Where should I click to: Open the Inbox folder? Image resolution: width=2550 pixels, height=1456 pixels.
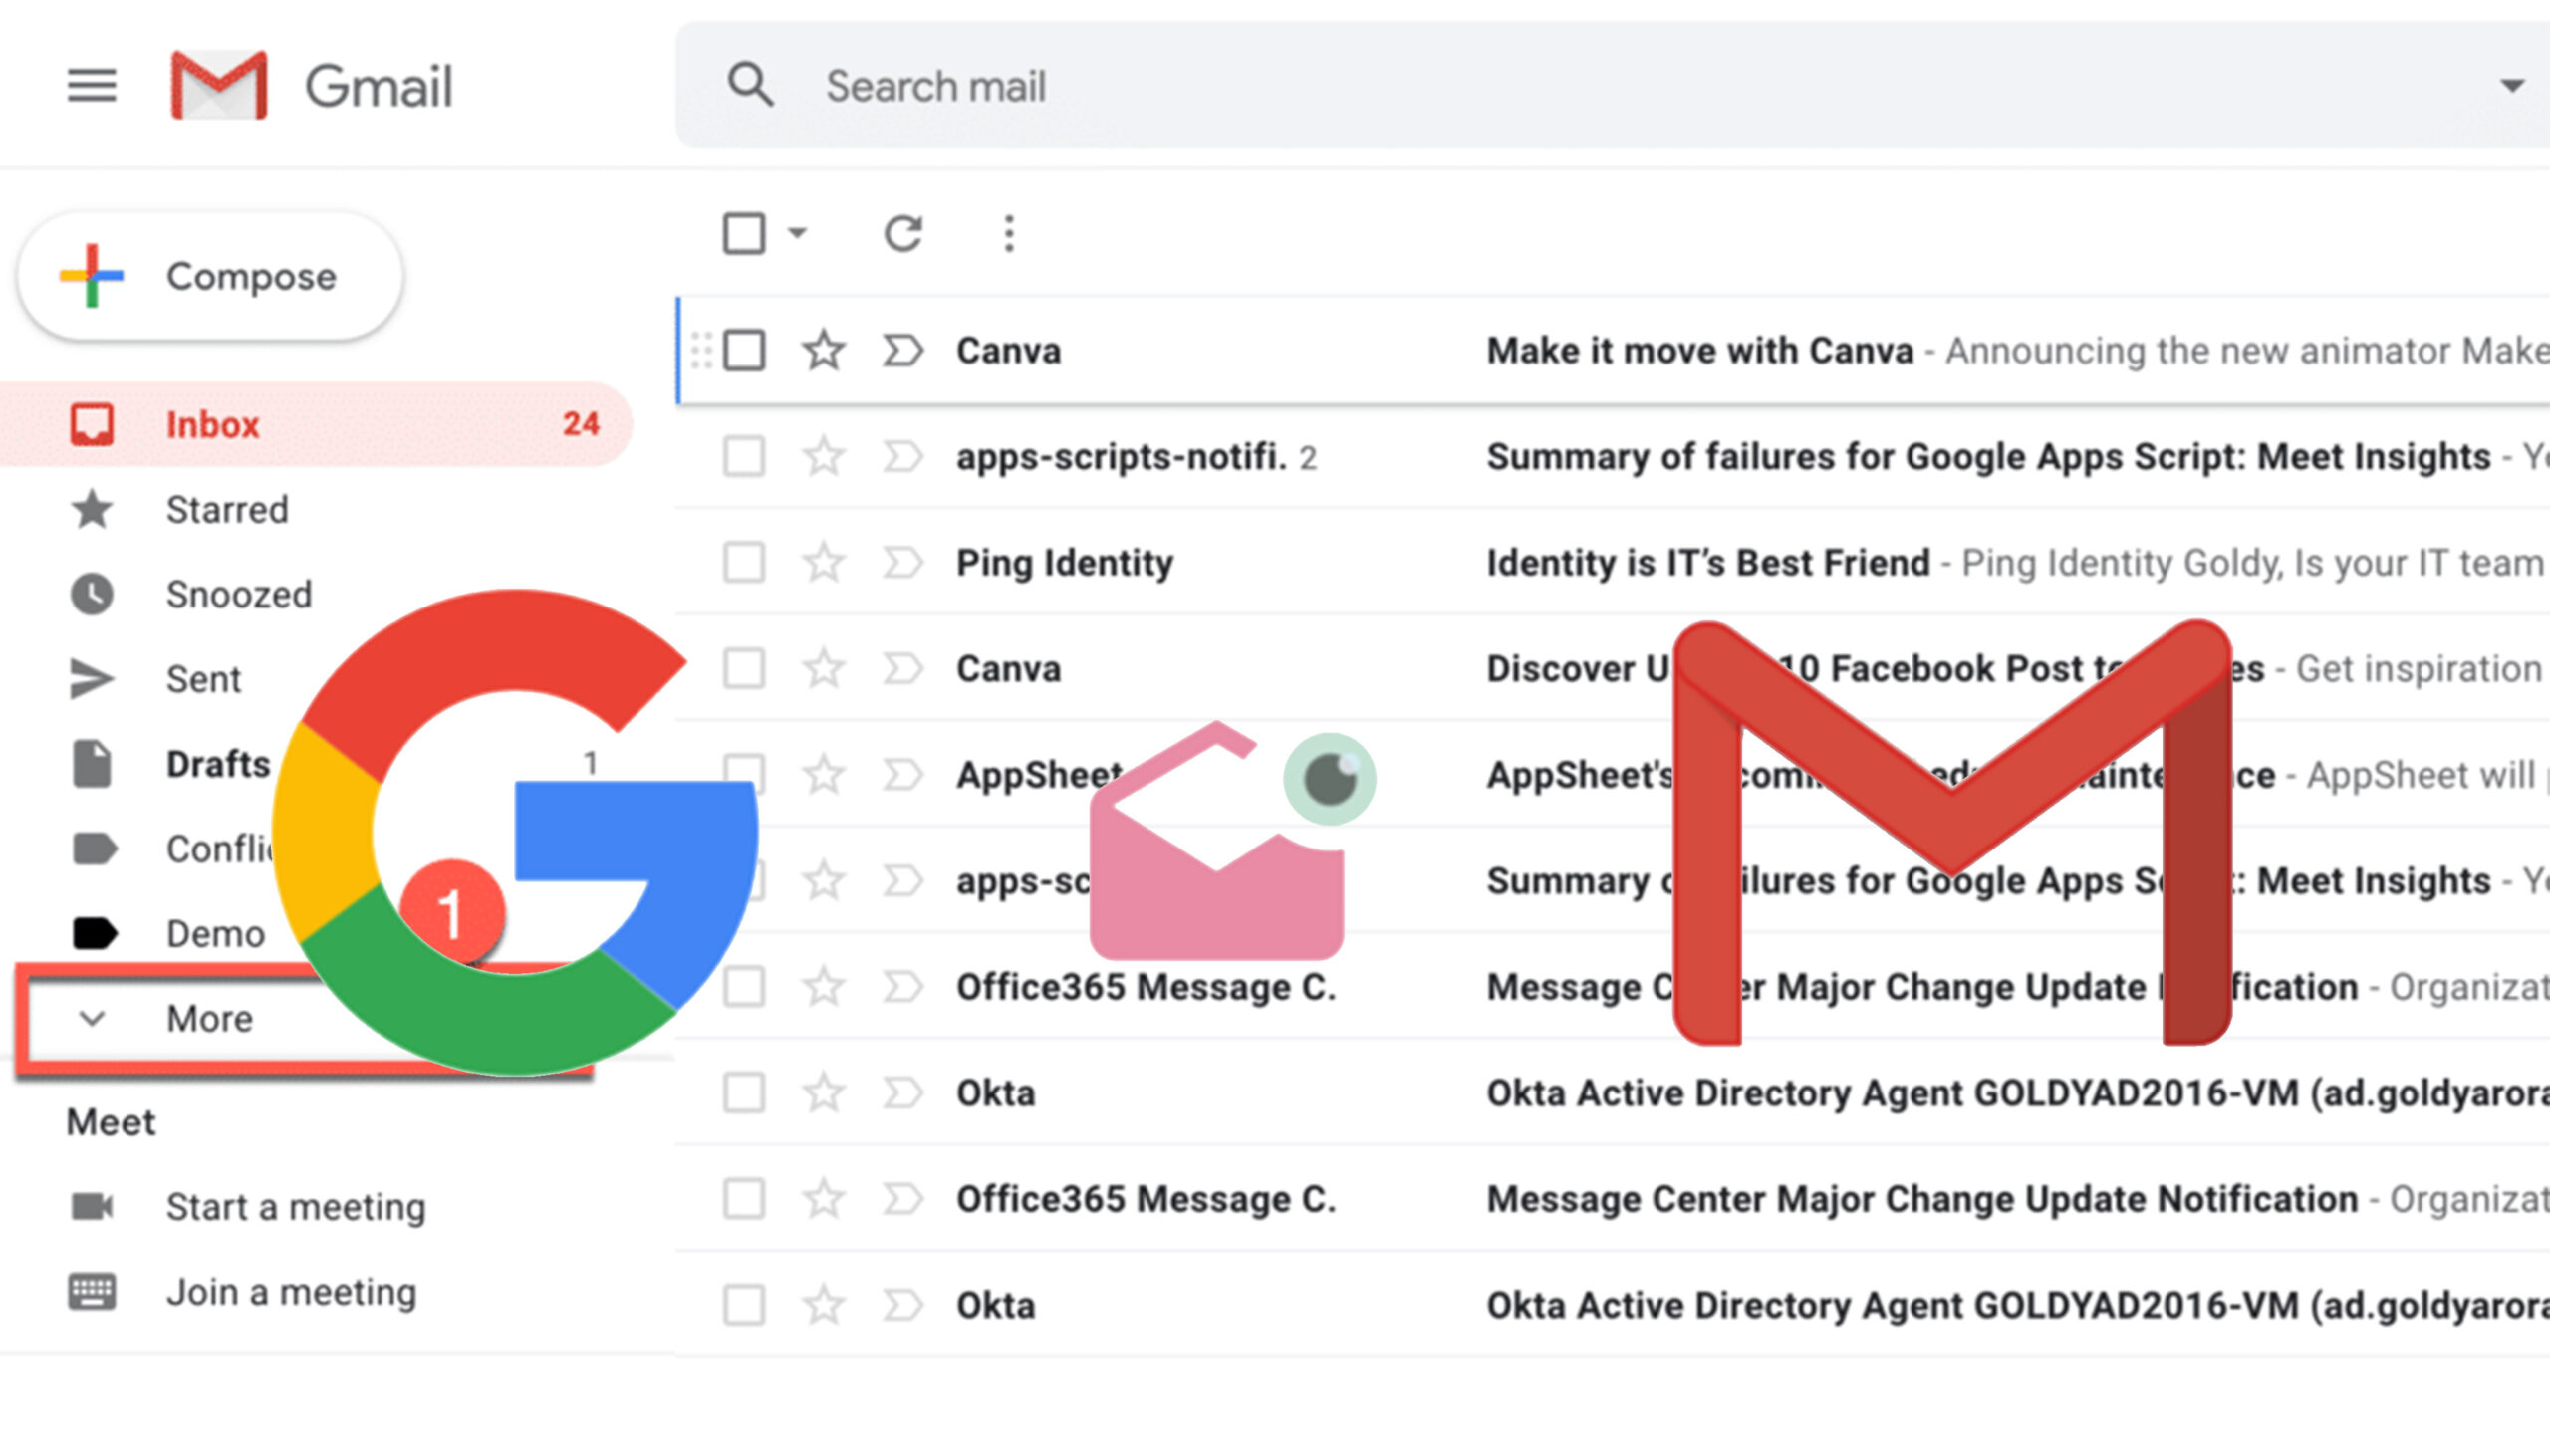click(316, 424)
